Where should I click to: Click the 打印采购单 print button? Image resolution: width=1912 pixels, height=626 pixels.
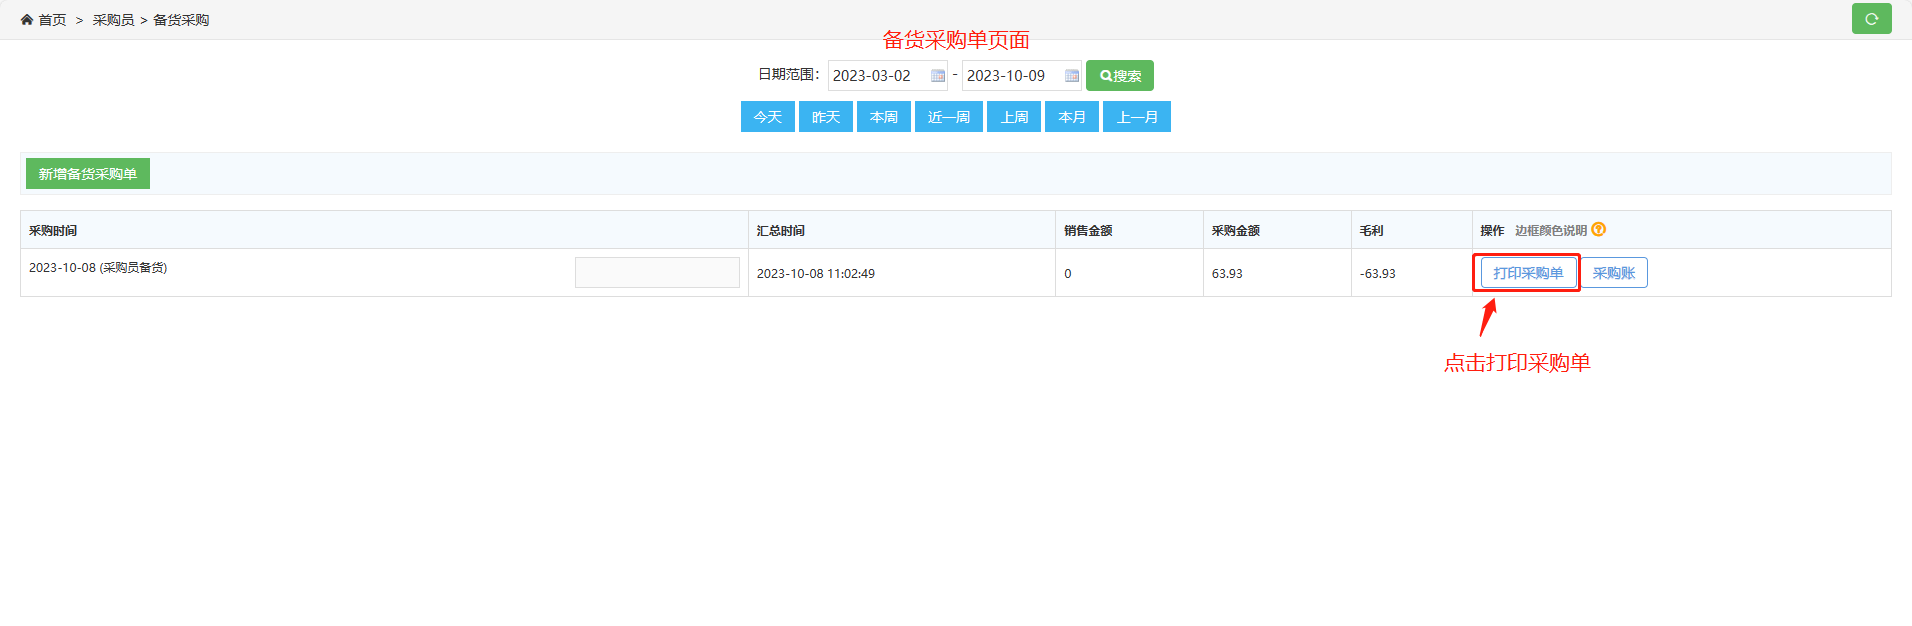point(1527,273)
